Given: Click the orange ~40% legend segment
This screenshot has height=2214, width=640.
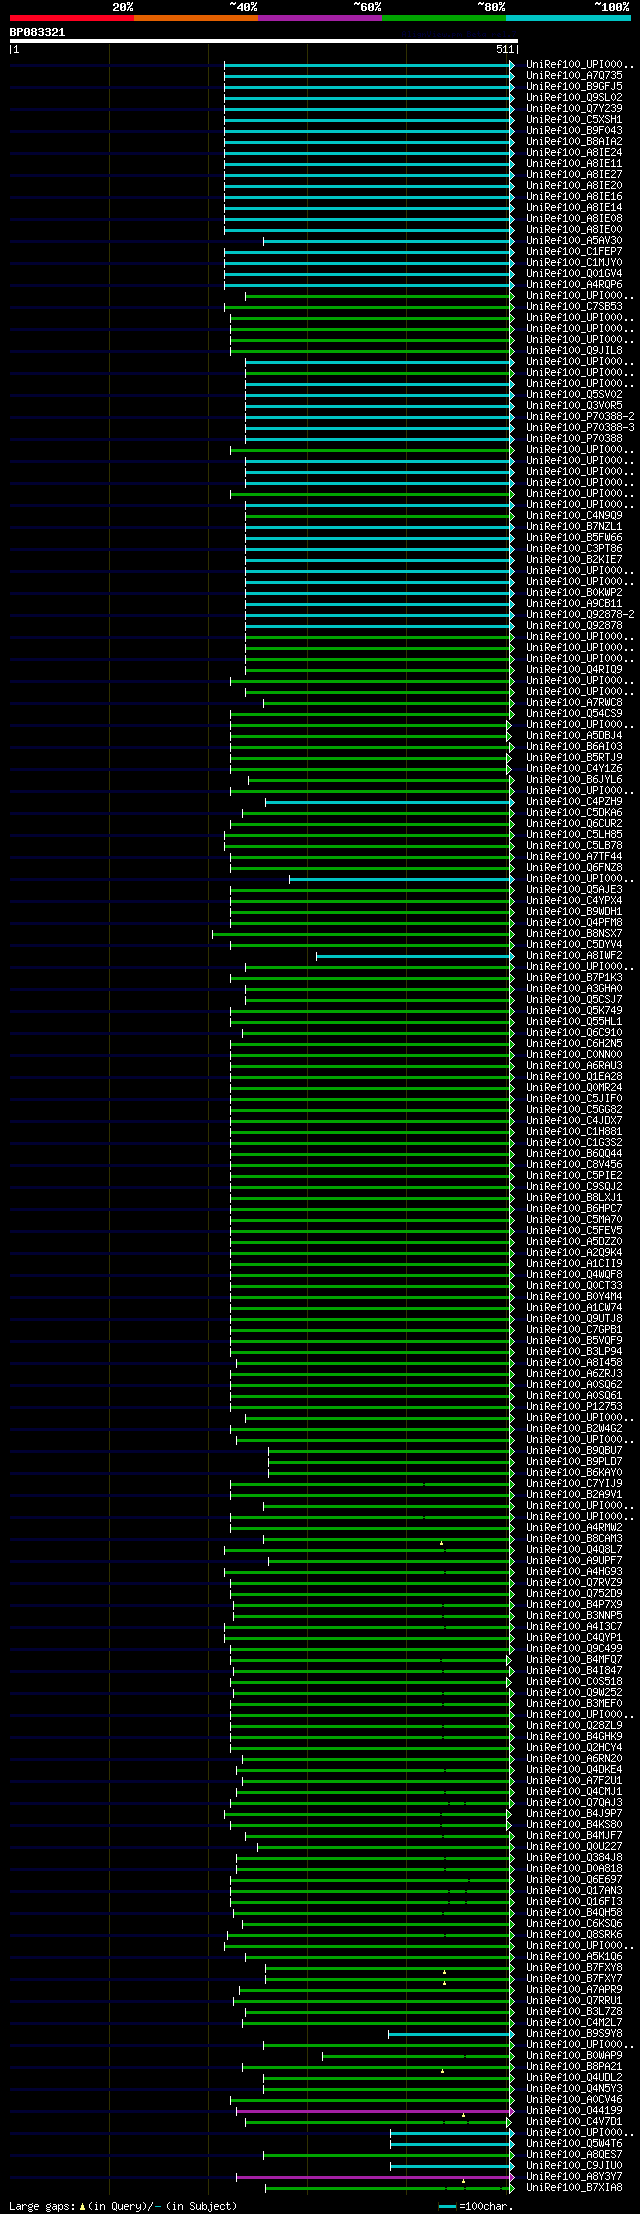Looking at the screenshot, I should point(196,18).
